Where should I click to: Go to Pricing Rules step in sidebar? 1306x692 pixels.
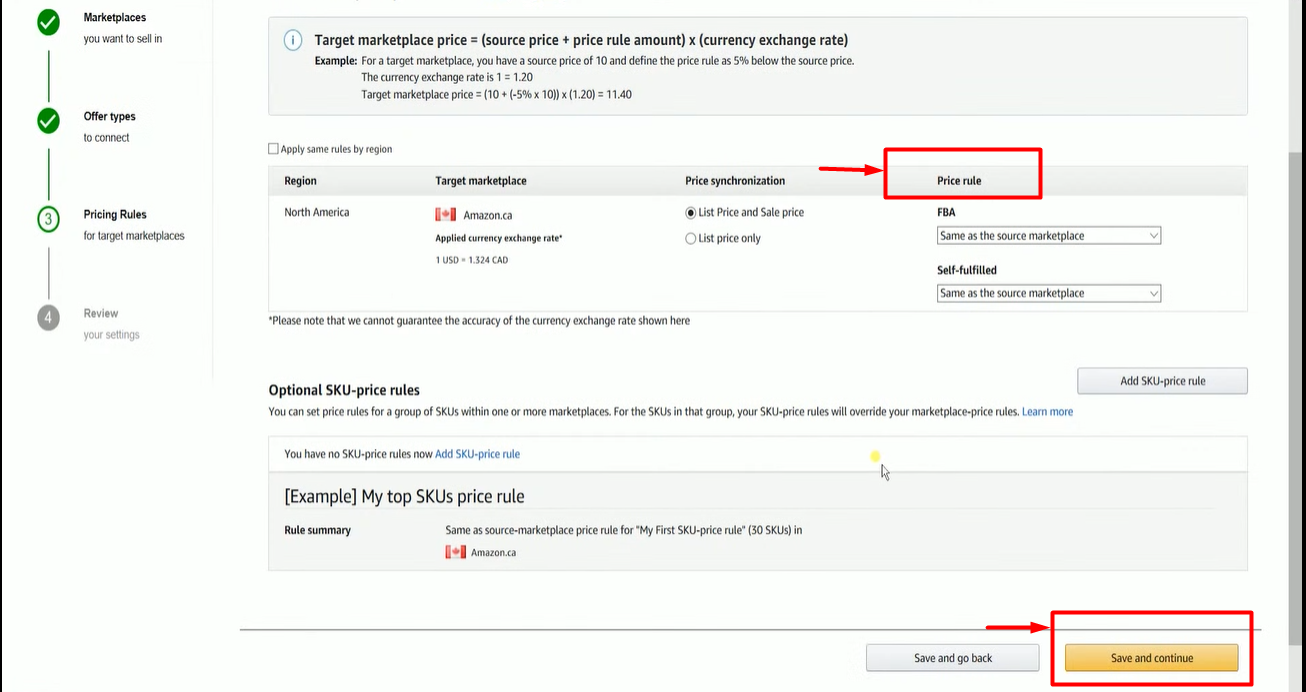(x=115, y=215)
